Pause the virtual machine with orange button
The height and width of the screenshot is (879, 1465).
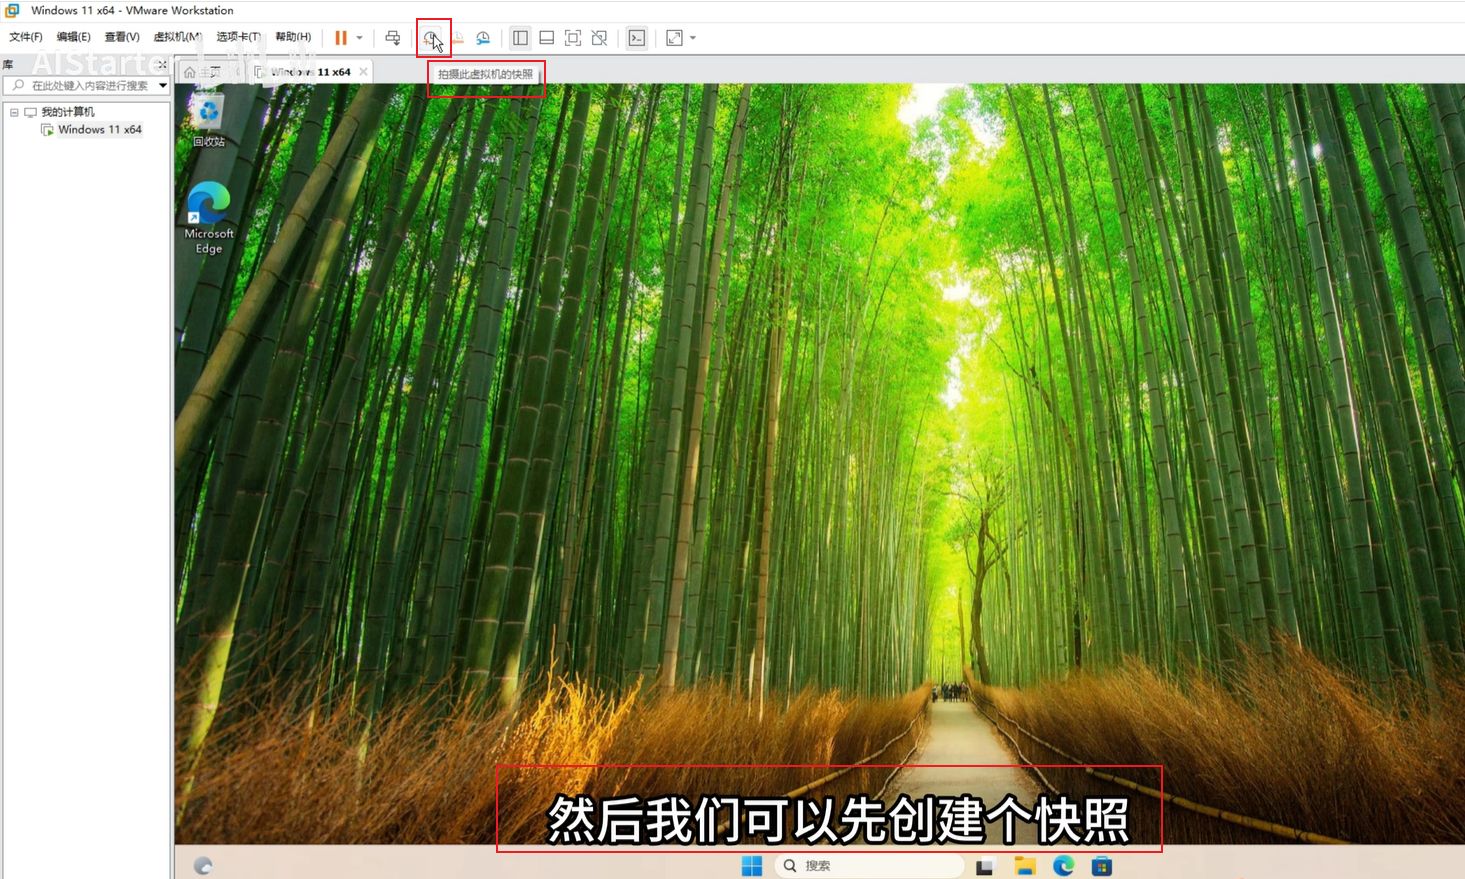click(341, 38)
